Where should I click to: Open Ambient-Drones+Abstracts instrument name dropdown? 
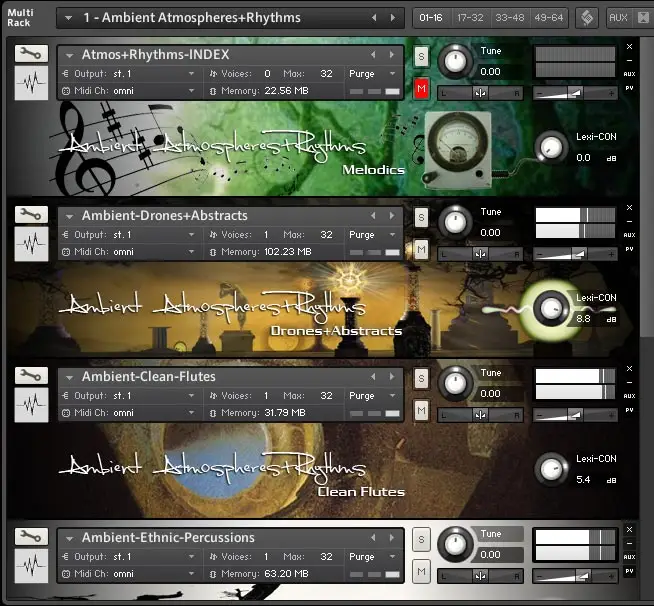tap(69, 216)
